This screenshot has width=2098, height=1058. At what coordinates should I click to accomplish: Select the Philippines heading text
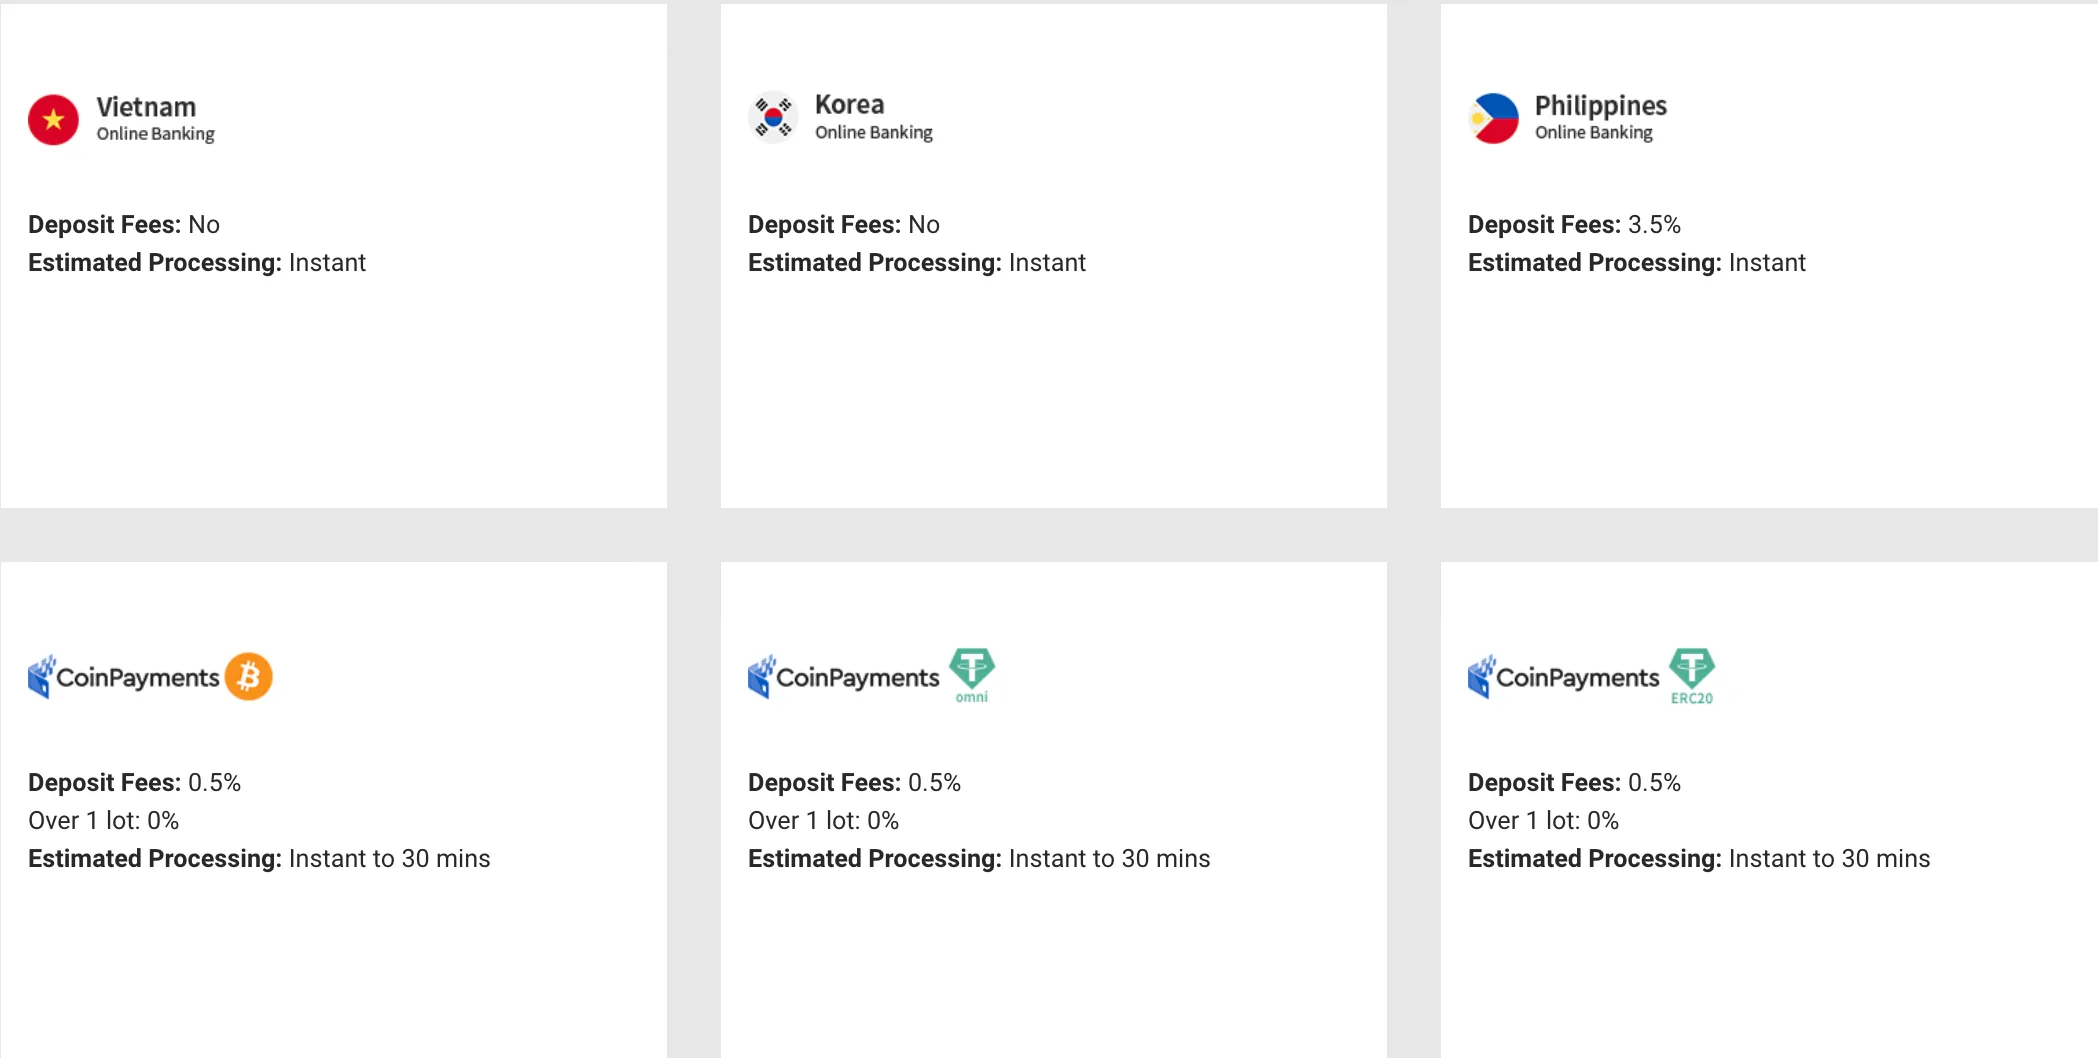click(1601, 106)
